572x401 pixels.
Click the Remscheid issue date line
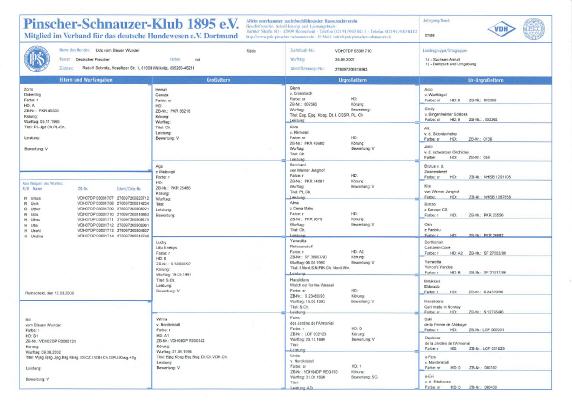point(49,293)
